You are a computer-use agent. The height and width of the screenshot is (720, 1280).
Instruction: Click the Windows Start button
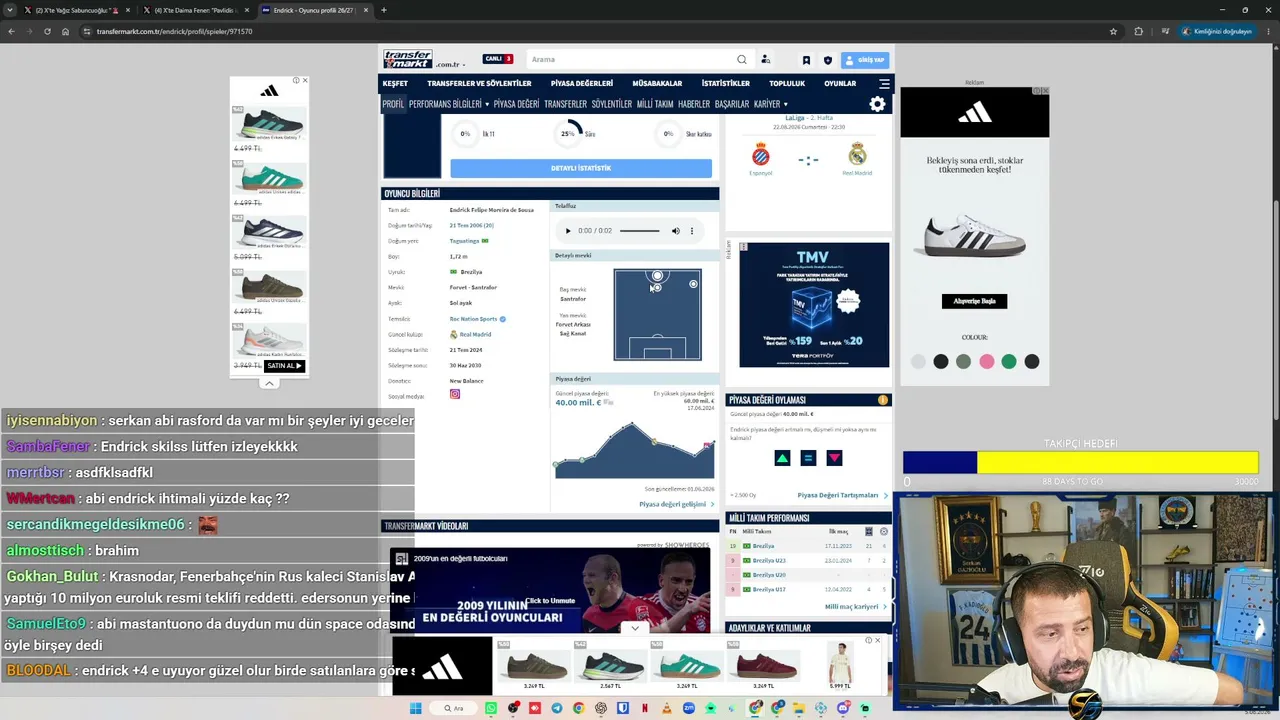click(416, 708)
